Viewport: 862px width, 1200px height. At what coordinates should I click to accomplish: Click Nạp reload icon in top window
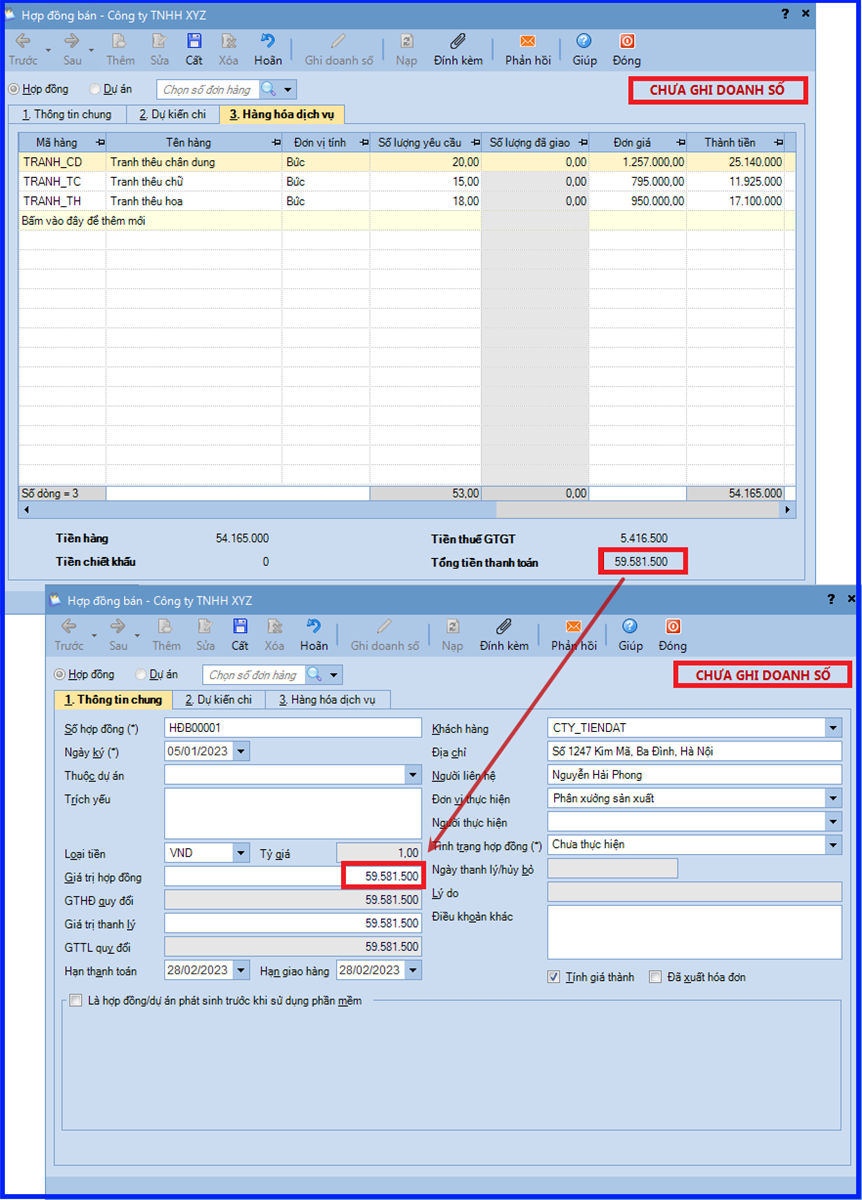point(407,41)
